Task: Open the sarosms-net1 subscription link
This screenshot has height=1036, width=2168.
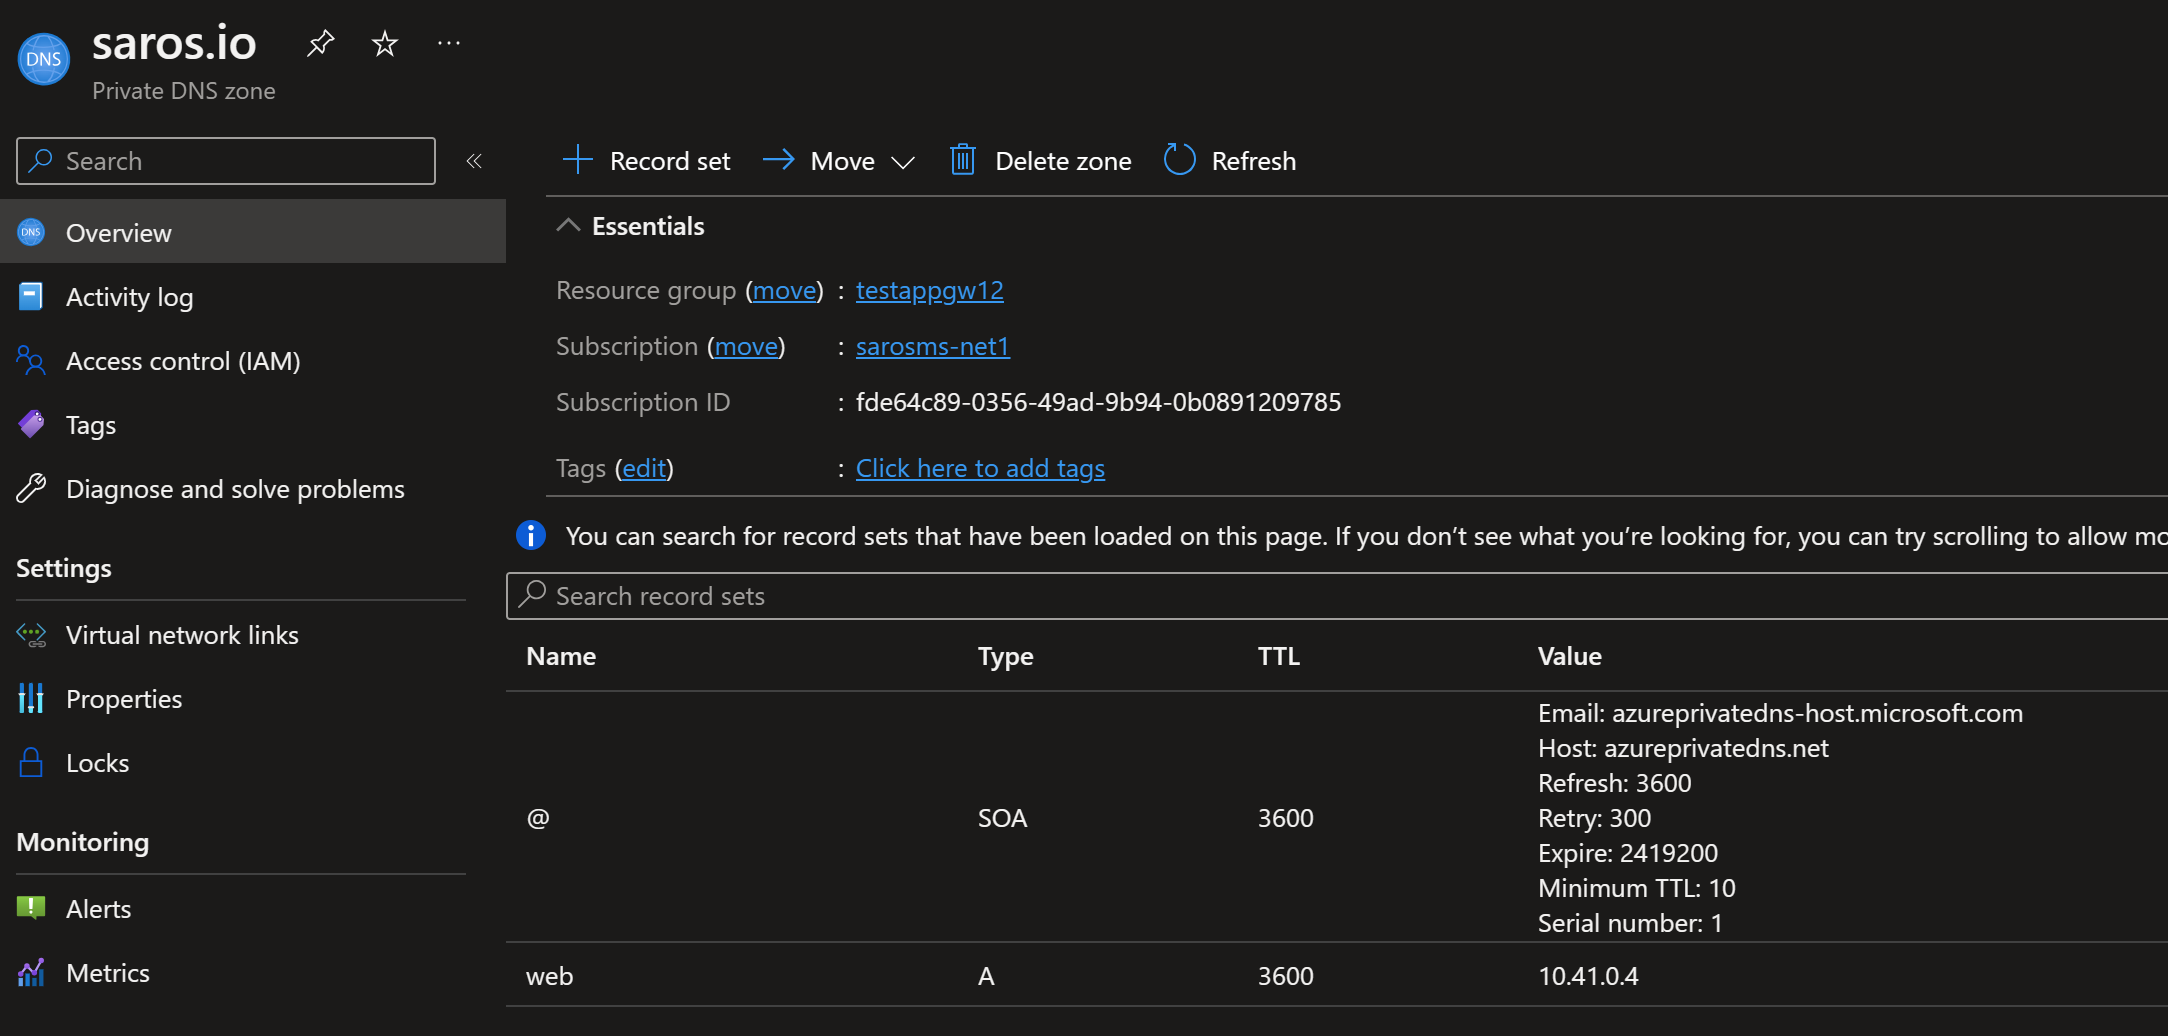Action: (x=933, y=346)
